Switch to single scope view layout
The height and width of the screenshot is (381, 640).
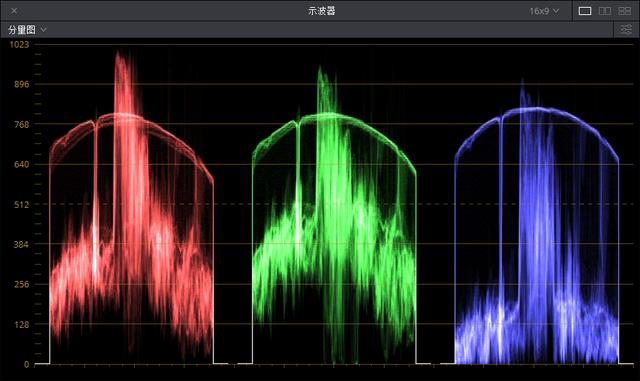tap(584, 11)
